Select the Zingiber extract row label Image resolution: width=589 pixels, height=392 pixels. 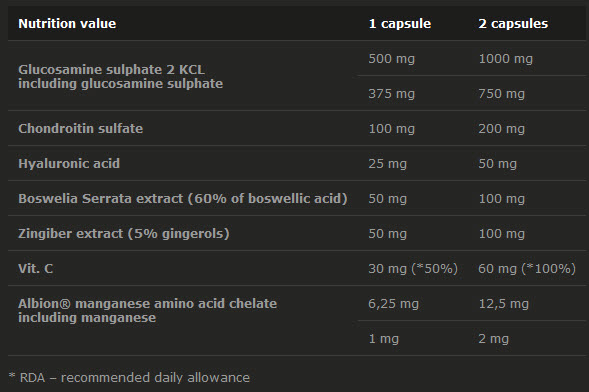pyautogui.click(x=124, y=234)
